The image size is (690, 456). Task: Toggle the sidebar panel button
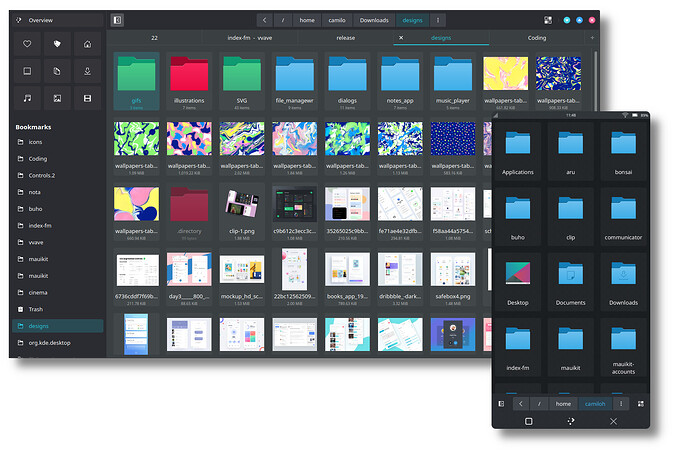[117, 20]
